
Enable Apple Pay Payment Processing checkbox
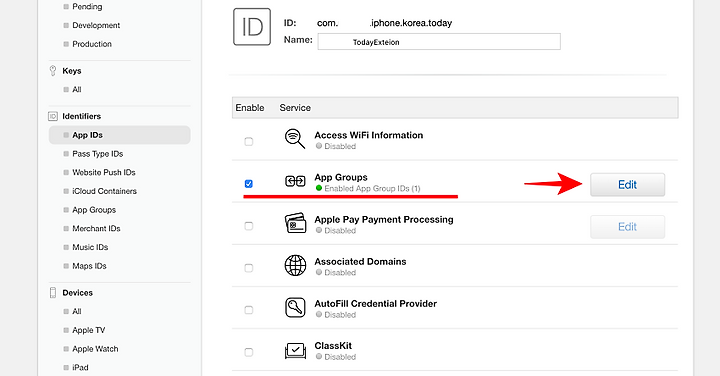(248, 226)
